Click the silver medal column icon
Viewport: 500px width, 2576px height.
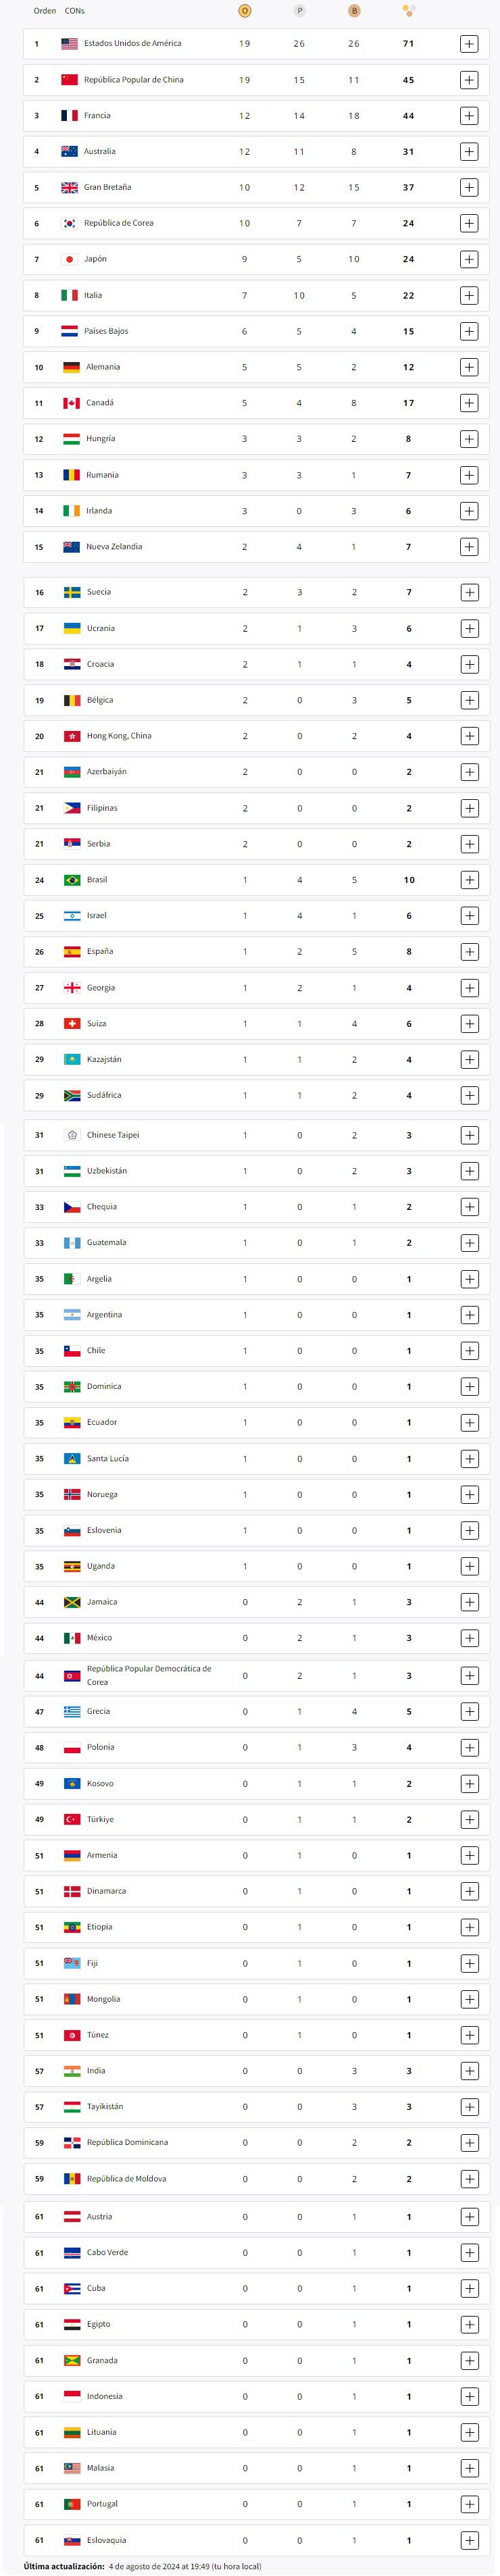click(299, 11)
